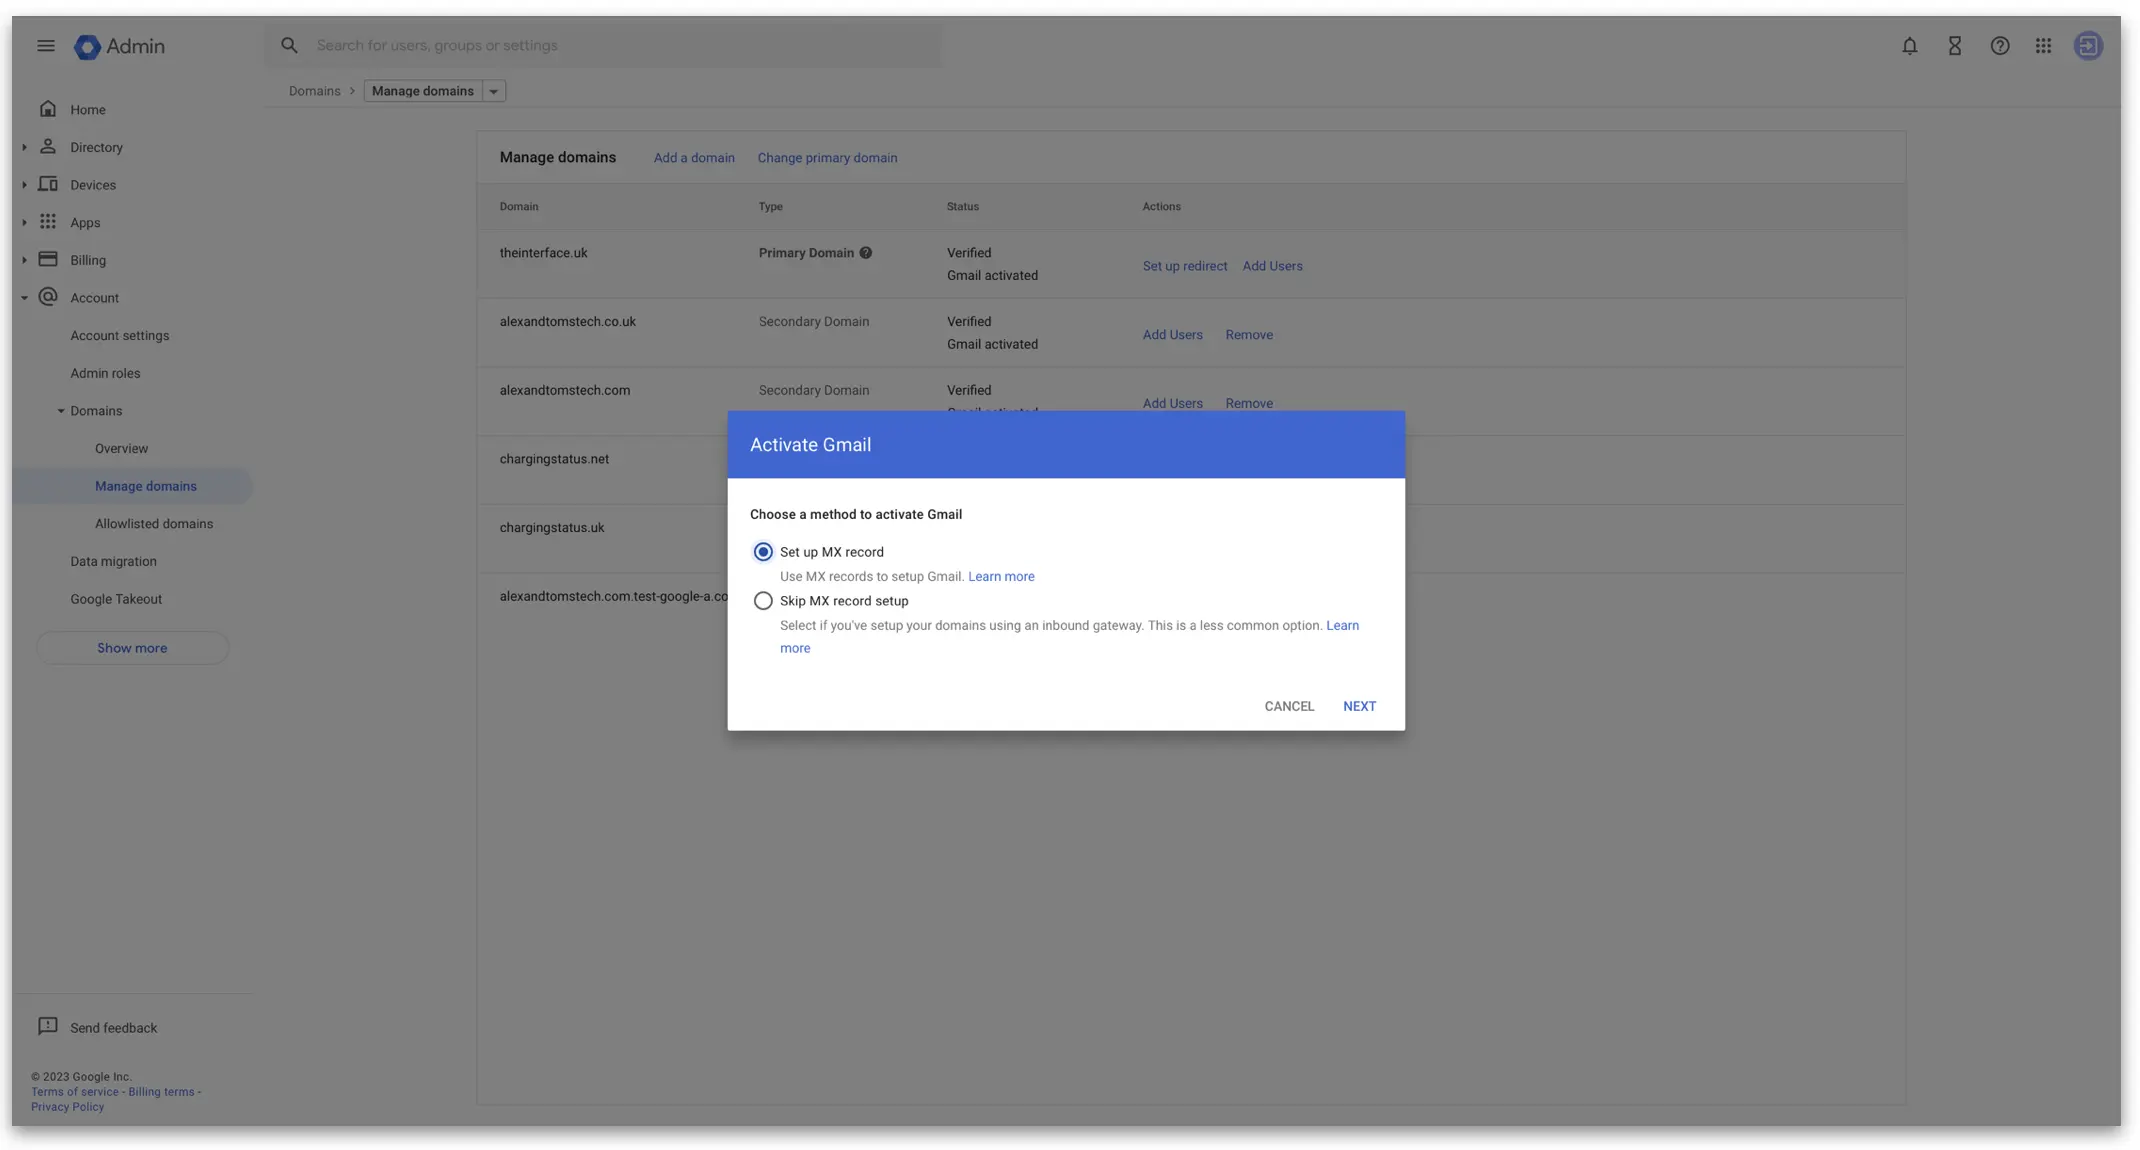Open Admin roles page
Screen dimensions: 2140x1150
click(x=105, y=373)
